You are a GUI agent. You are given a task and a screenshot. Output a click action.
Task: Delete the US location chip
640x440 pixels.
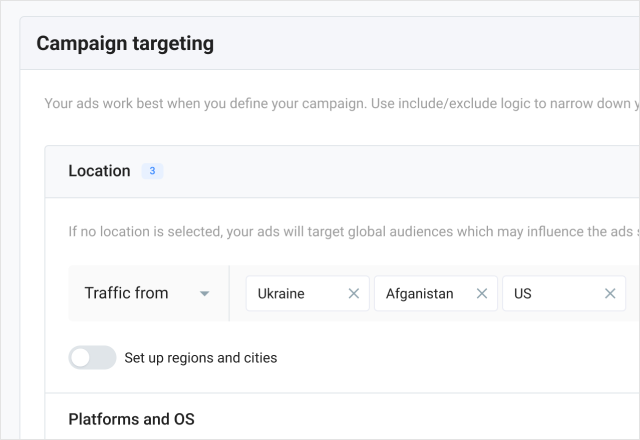[x=610, y=294]
